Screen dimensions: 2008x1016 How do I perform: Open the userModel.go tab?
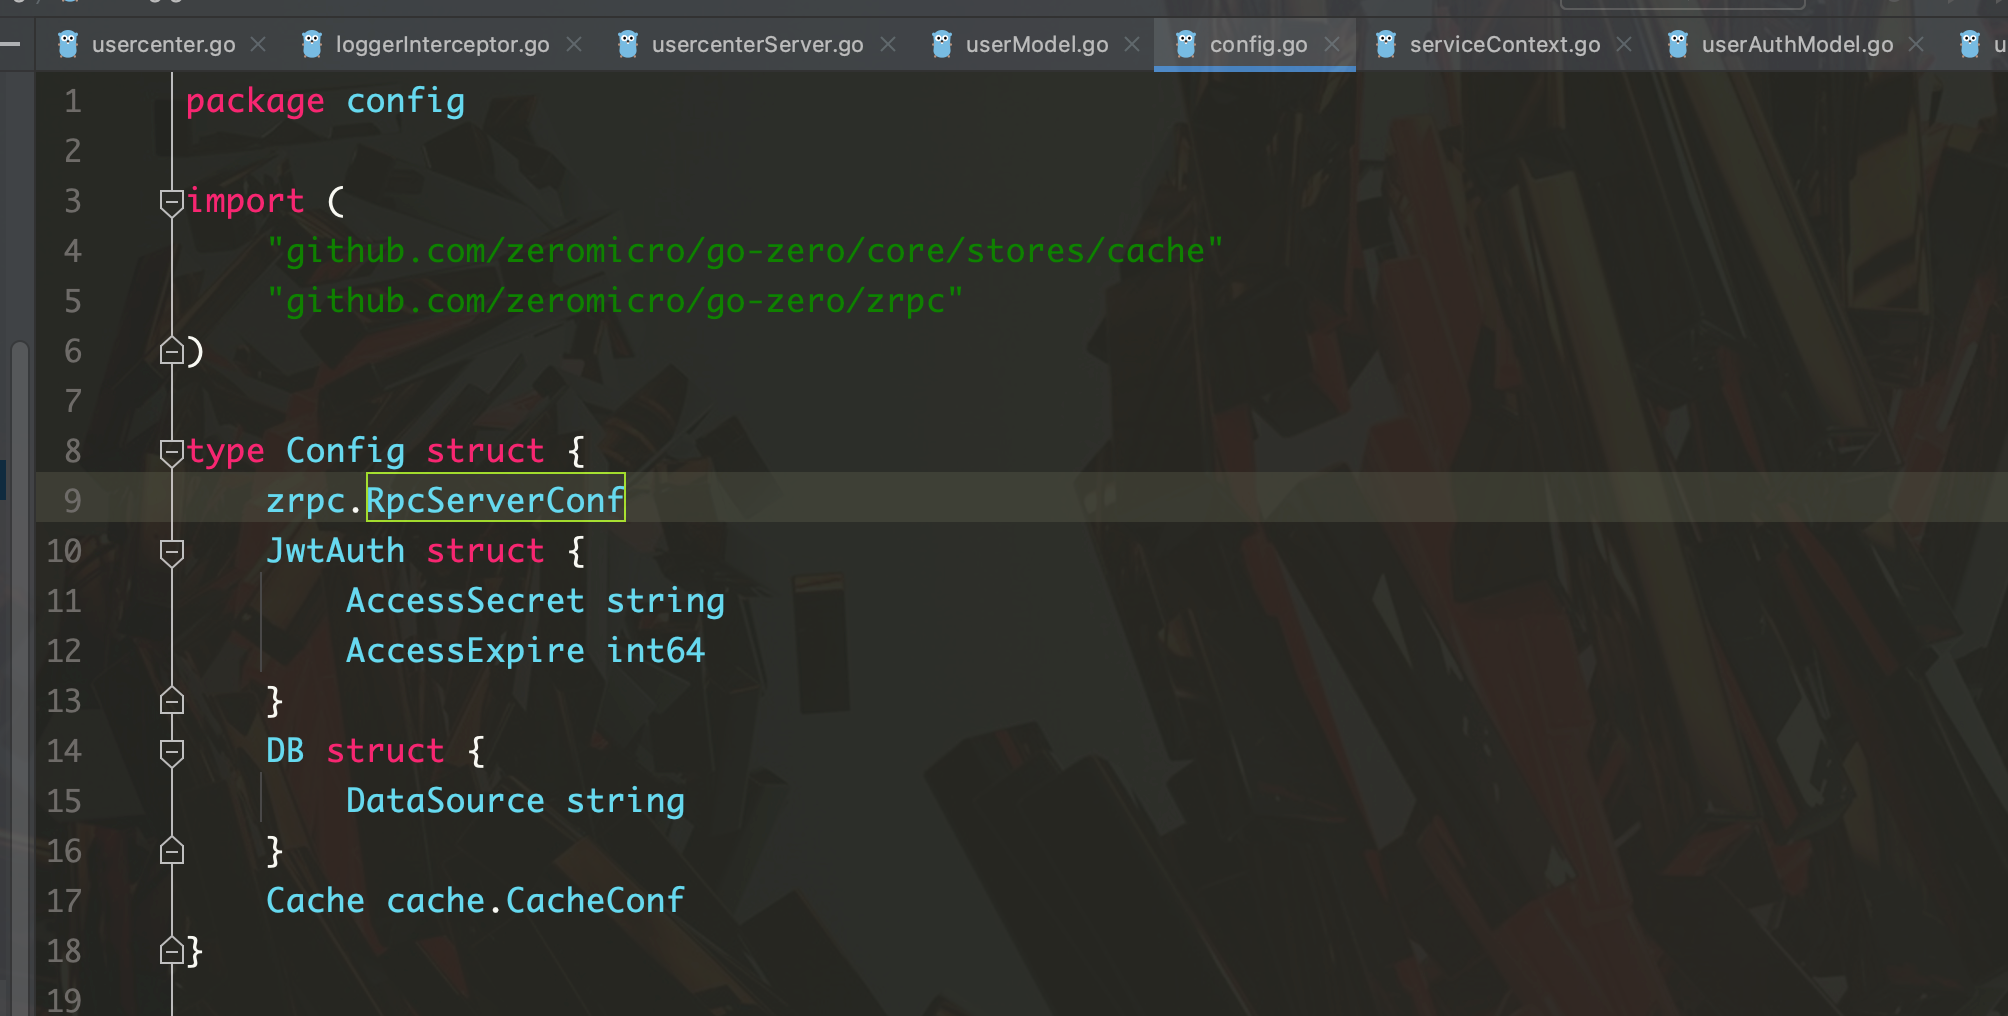click(1036, 44)
